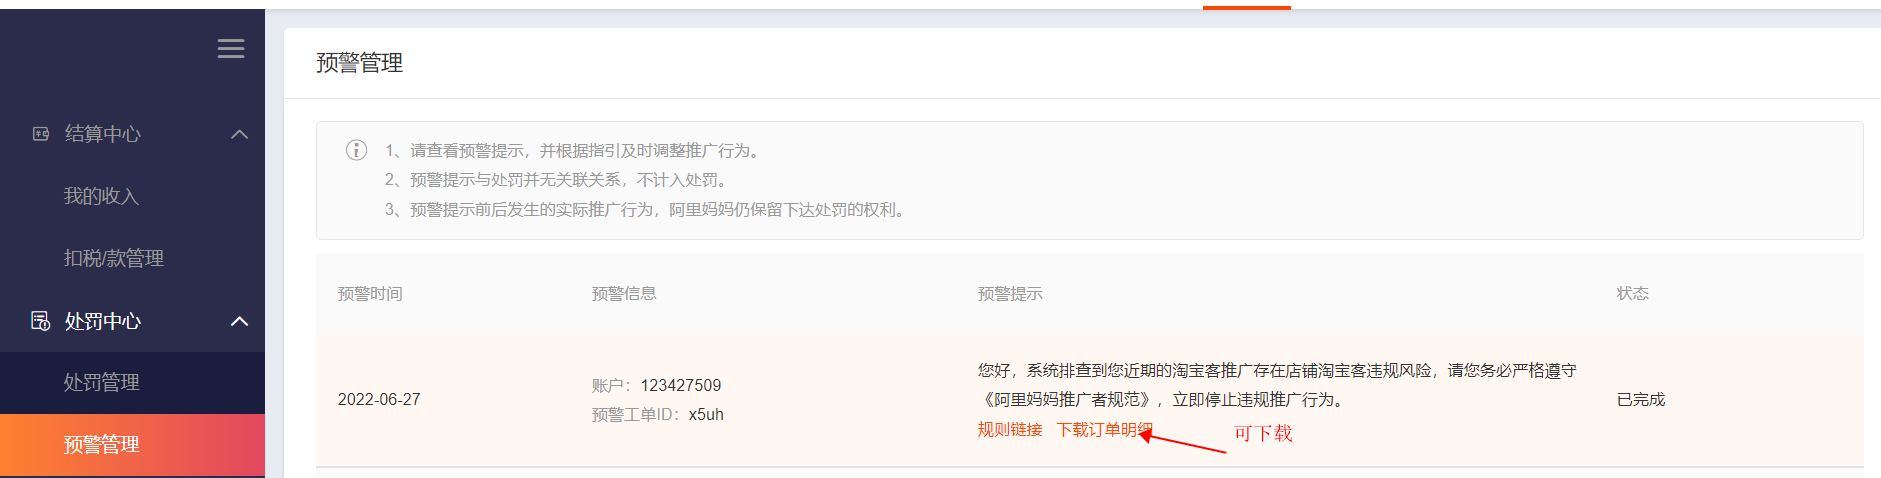Select the 预警管理 menu item
Screen dimensions: 1881x478
(132, 445)
